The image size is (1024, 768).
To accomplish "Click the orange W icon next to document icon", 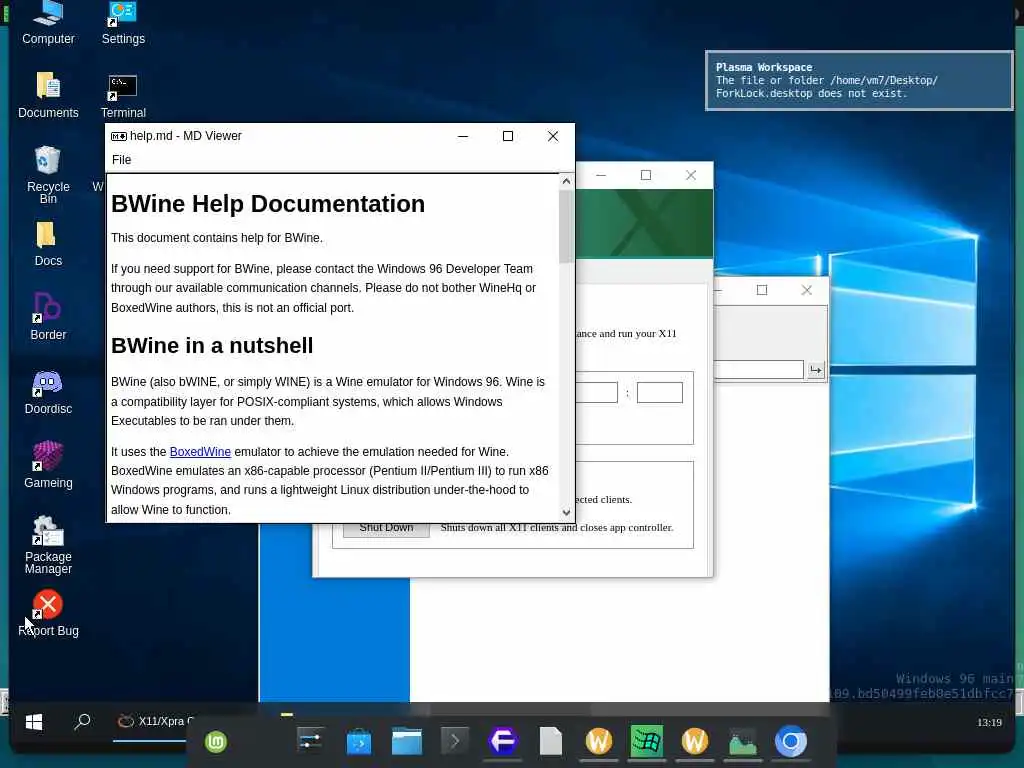I will (599, 741).
